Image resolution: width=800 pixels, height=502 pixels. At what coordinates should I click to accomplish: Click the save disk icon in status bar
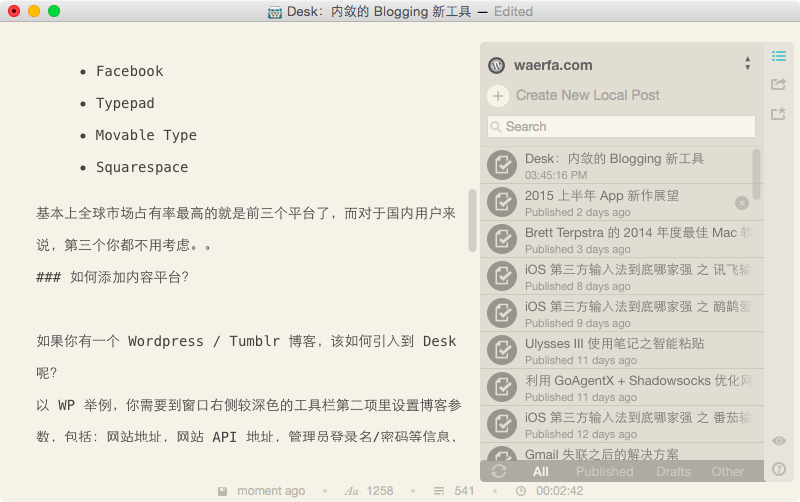click(x=222, y=491)
